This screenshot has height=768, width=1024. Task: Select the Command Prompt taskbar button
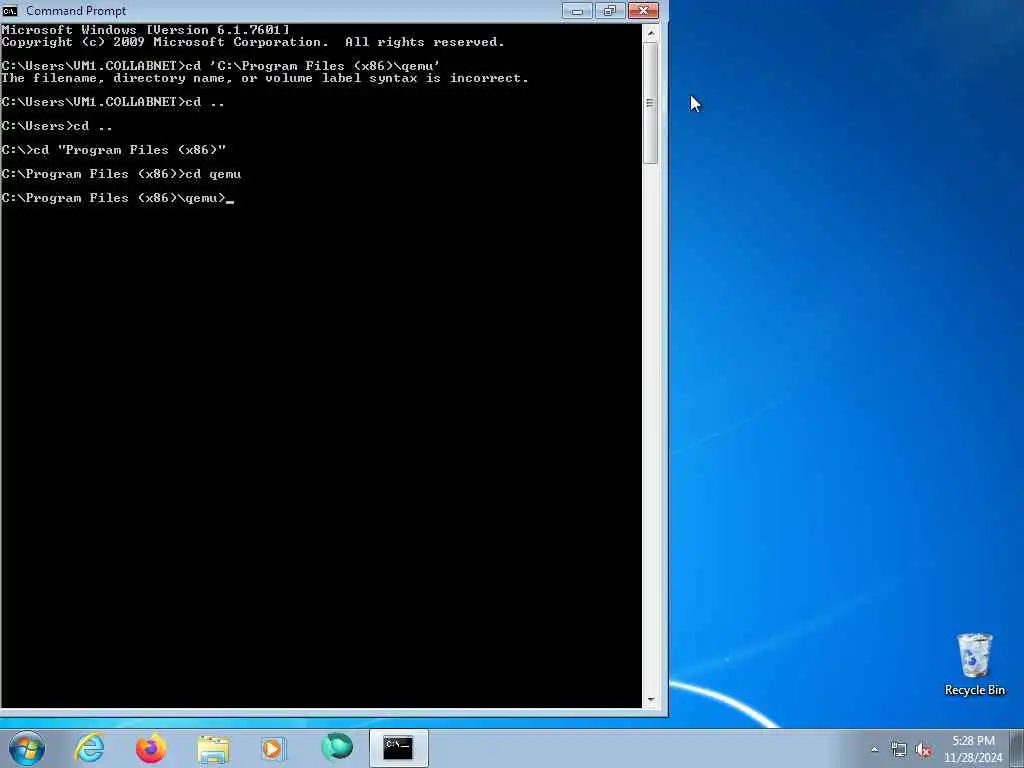coord(398,748)
